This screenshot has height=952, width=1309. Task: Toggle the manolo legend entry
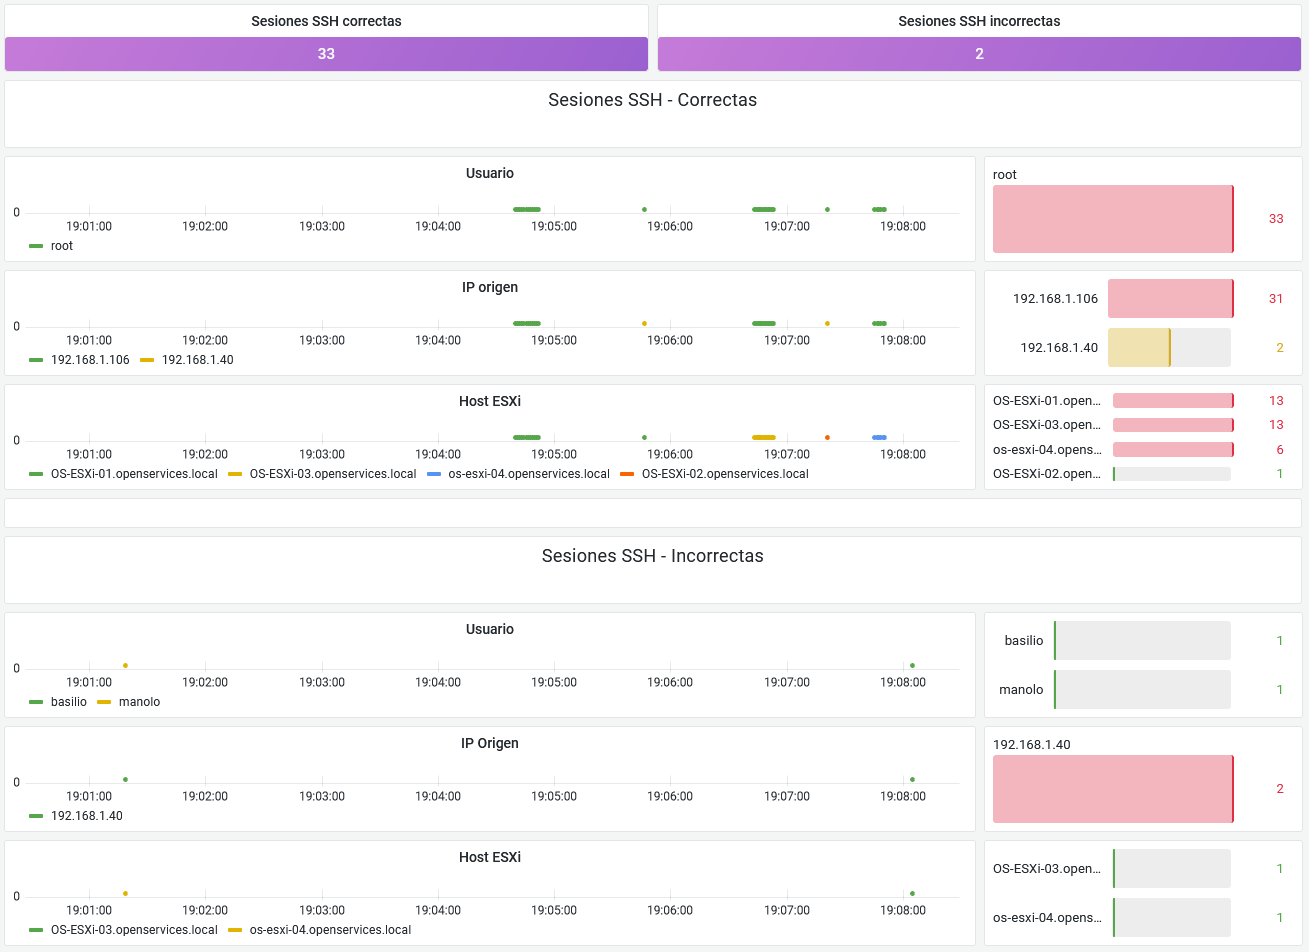[139, 702]
